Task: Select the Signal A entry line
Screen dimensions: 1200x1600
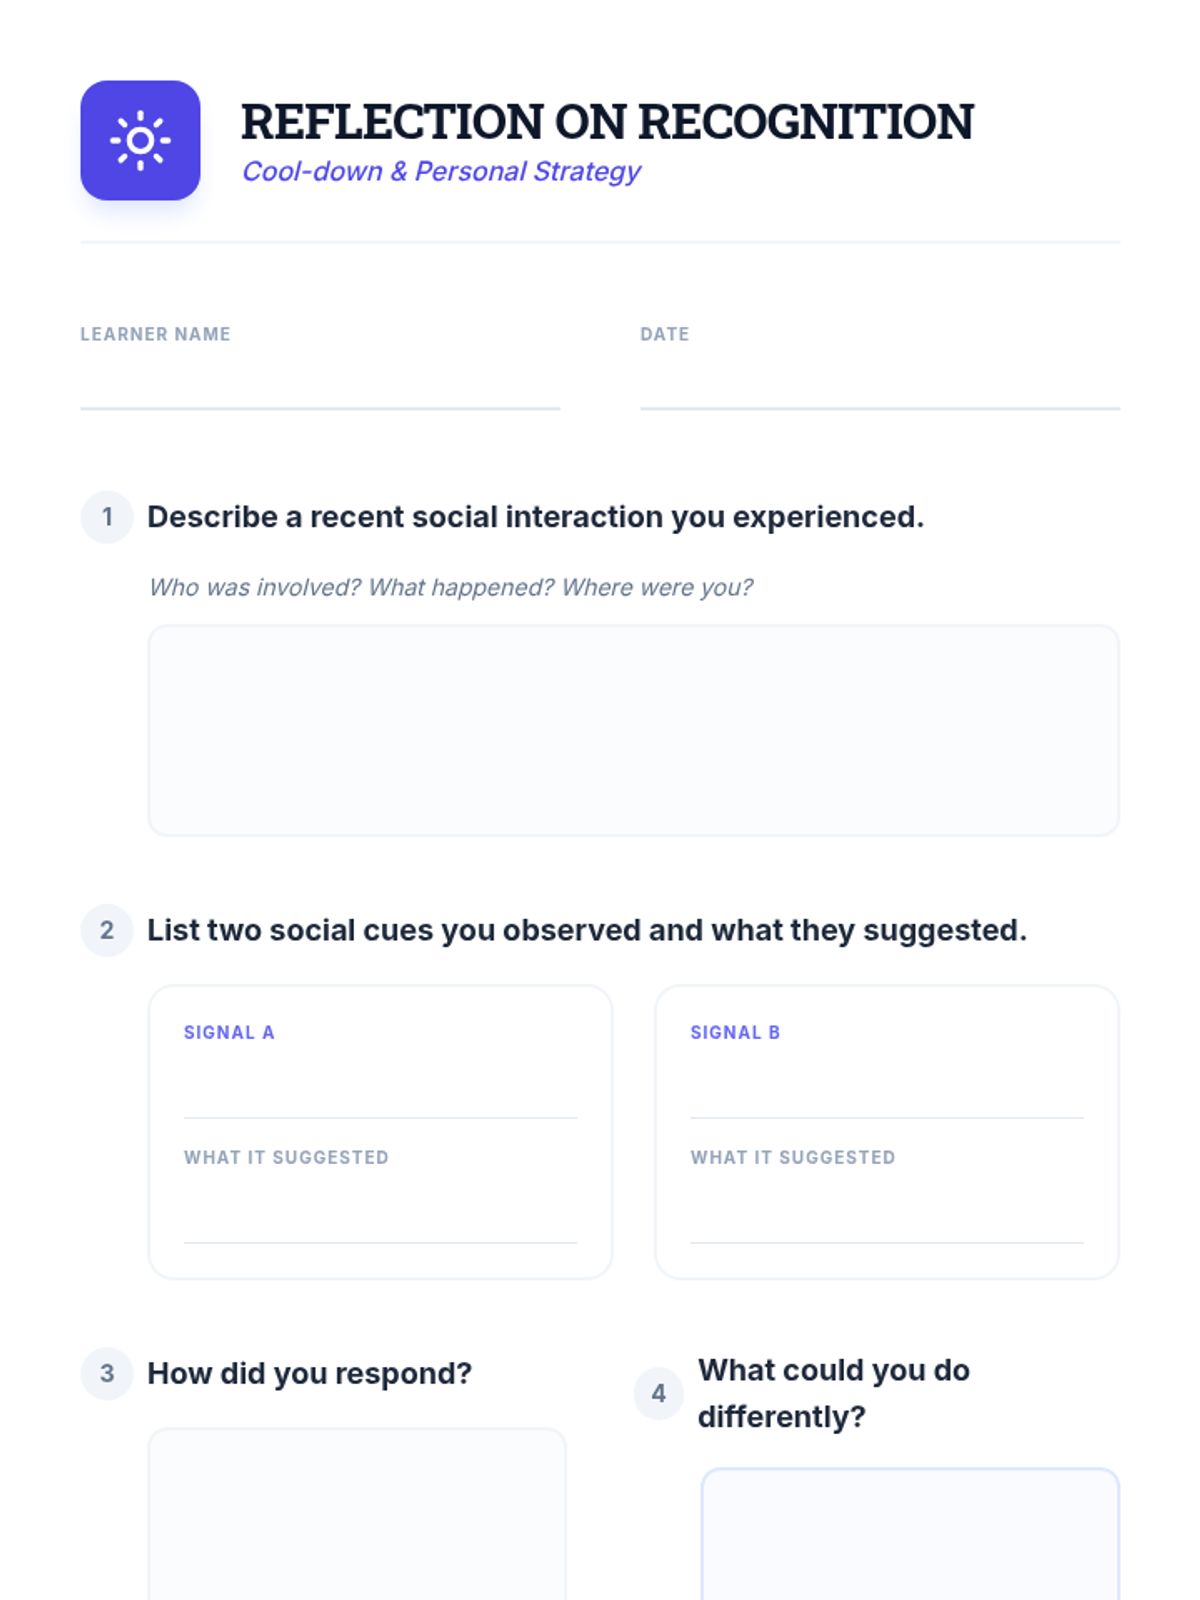Action: (x=380, y=1090)
